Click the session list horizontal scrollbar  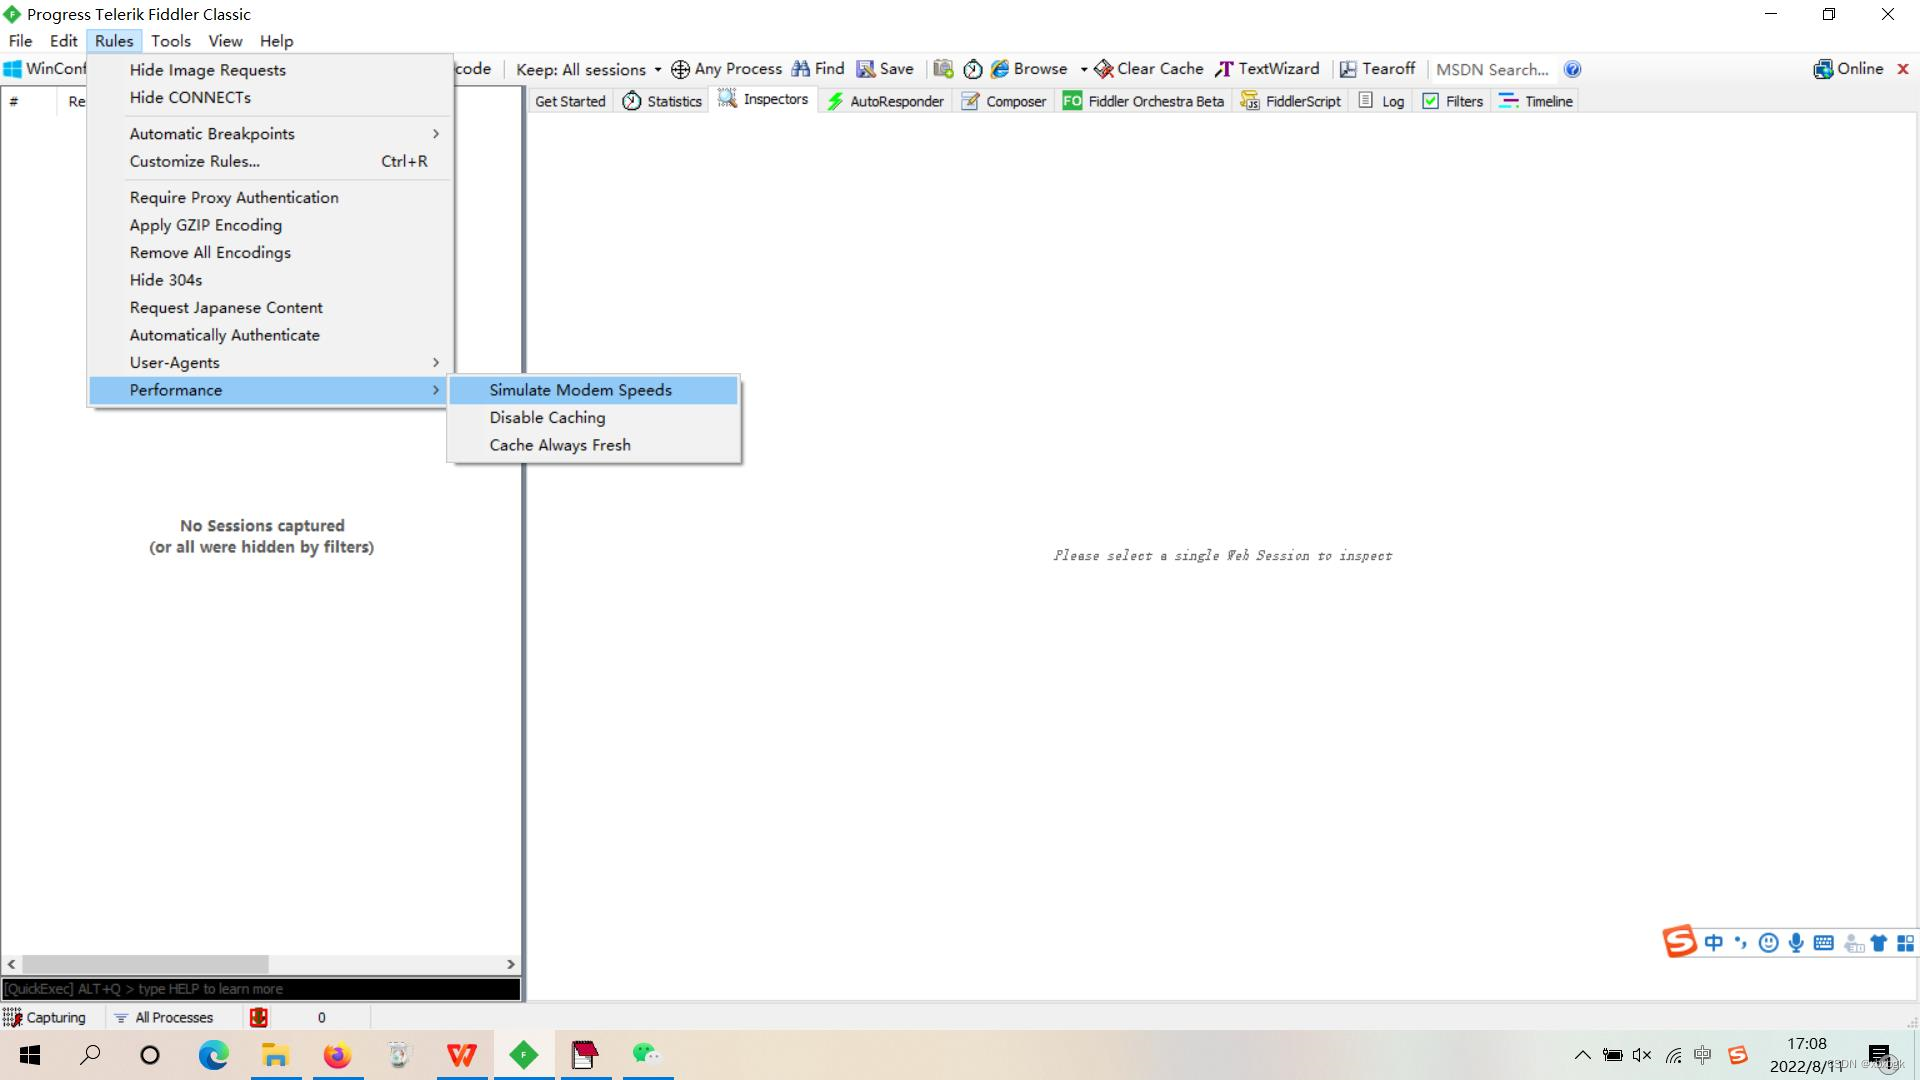pyautogui.click(x=261, y=964)
